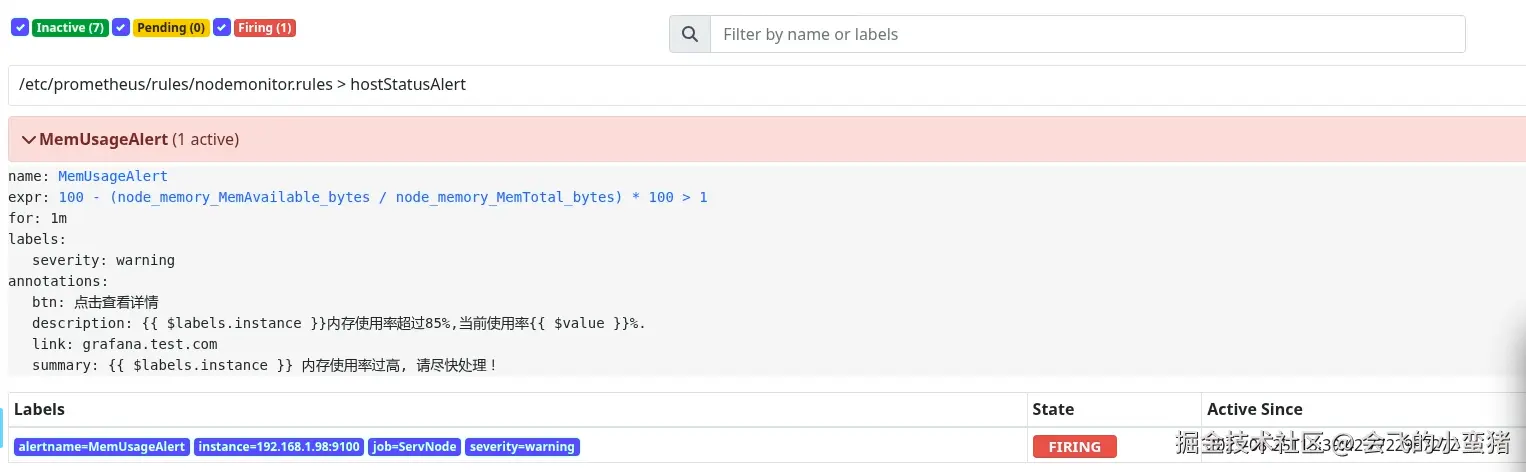The image size is (1526, 472).
Task: Click the alertname=MemUsageAlert label badge
Action: pyautogui.click(x=102, y=447)
